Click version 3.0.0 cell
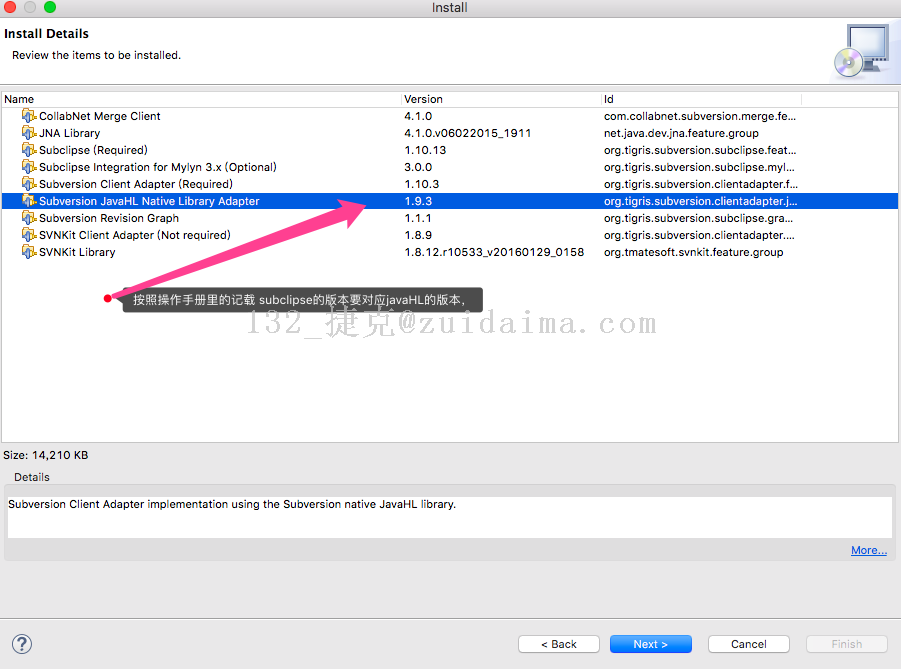The width and height of the screenshot is (901, 669). tap(418, 167)
